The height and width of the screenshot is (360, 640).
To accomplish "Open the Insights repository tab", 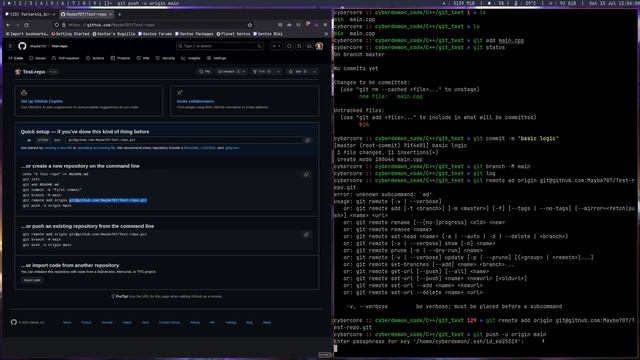I will 191,58.
